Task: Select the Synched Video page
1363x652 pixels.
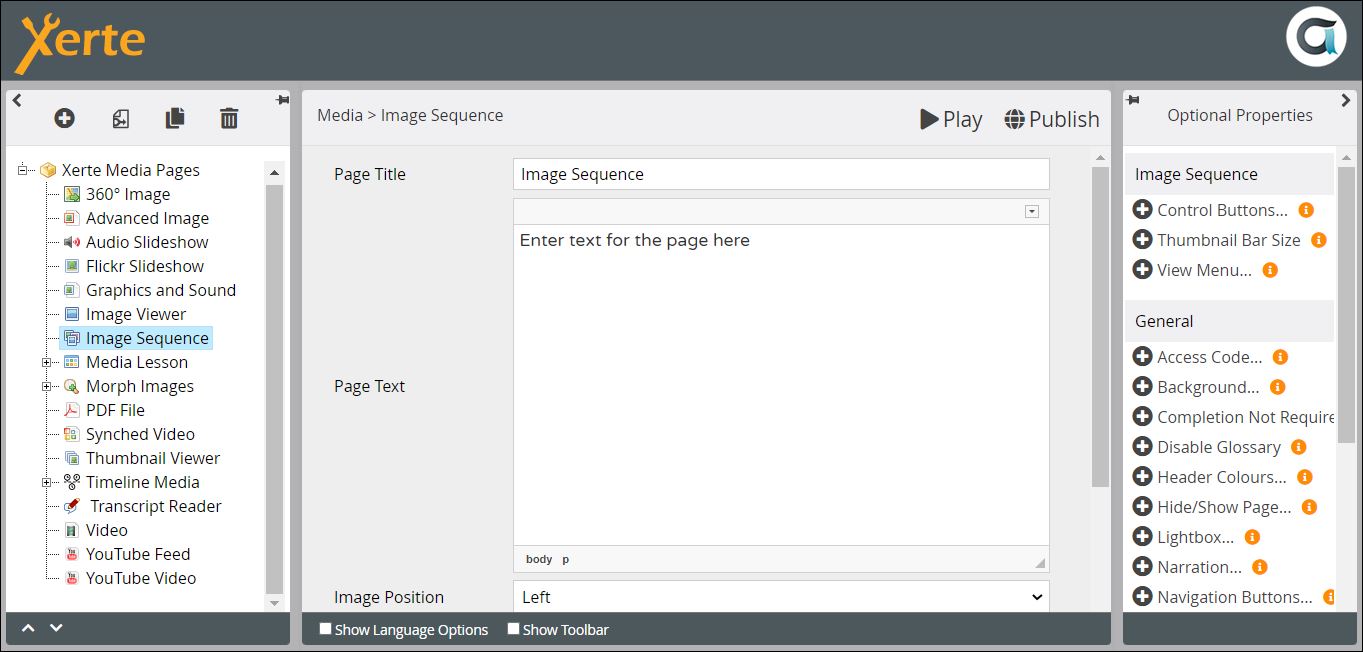Action: (139, 434)
